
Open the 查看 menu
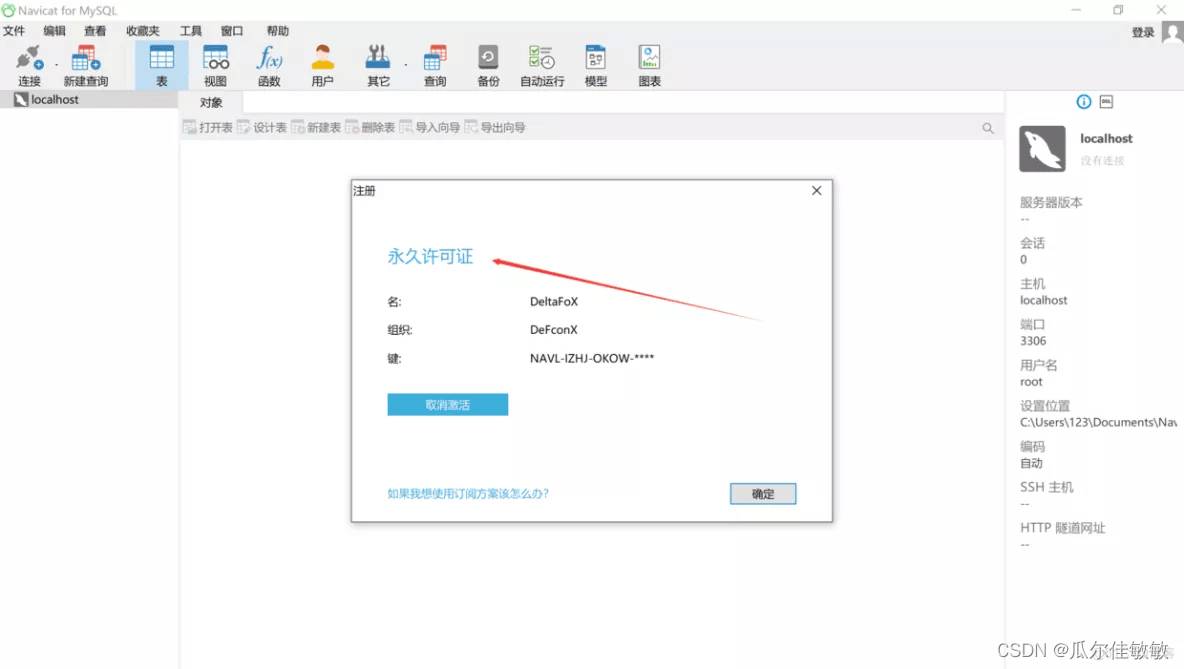(x=95, y=31)
